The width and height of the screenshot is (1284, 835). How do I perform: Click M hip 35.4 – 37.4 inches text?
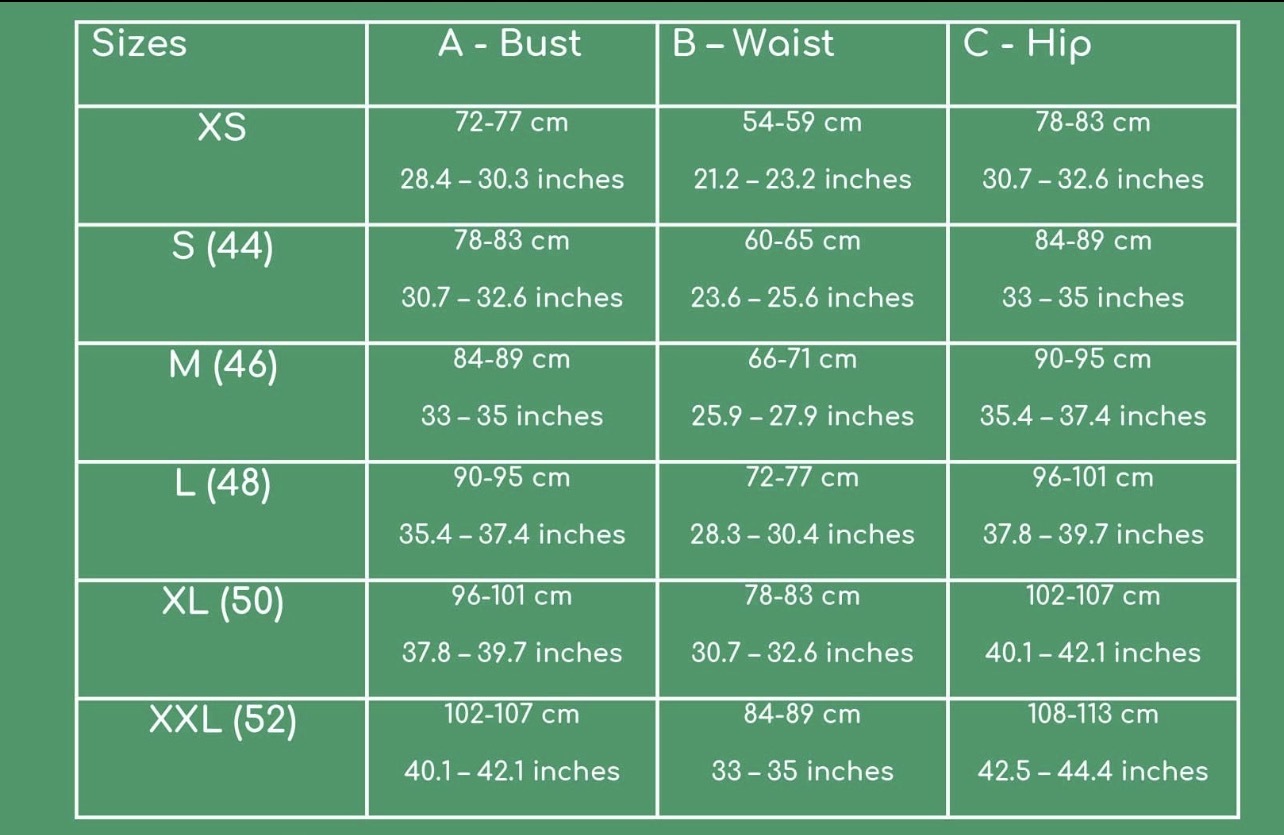[1093, 416]
